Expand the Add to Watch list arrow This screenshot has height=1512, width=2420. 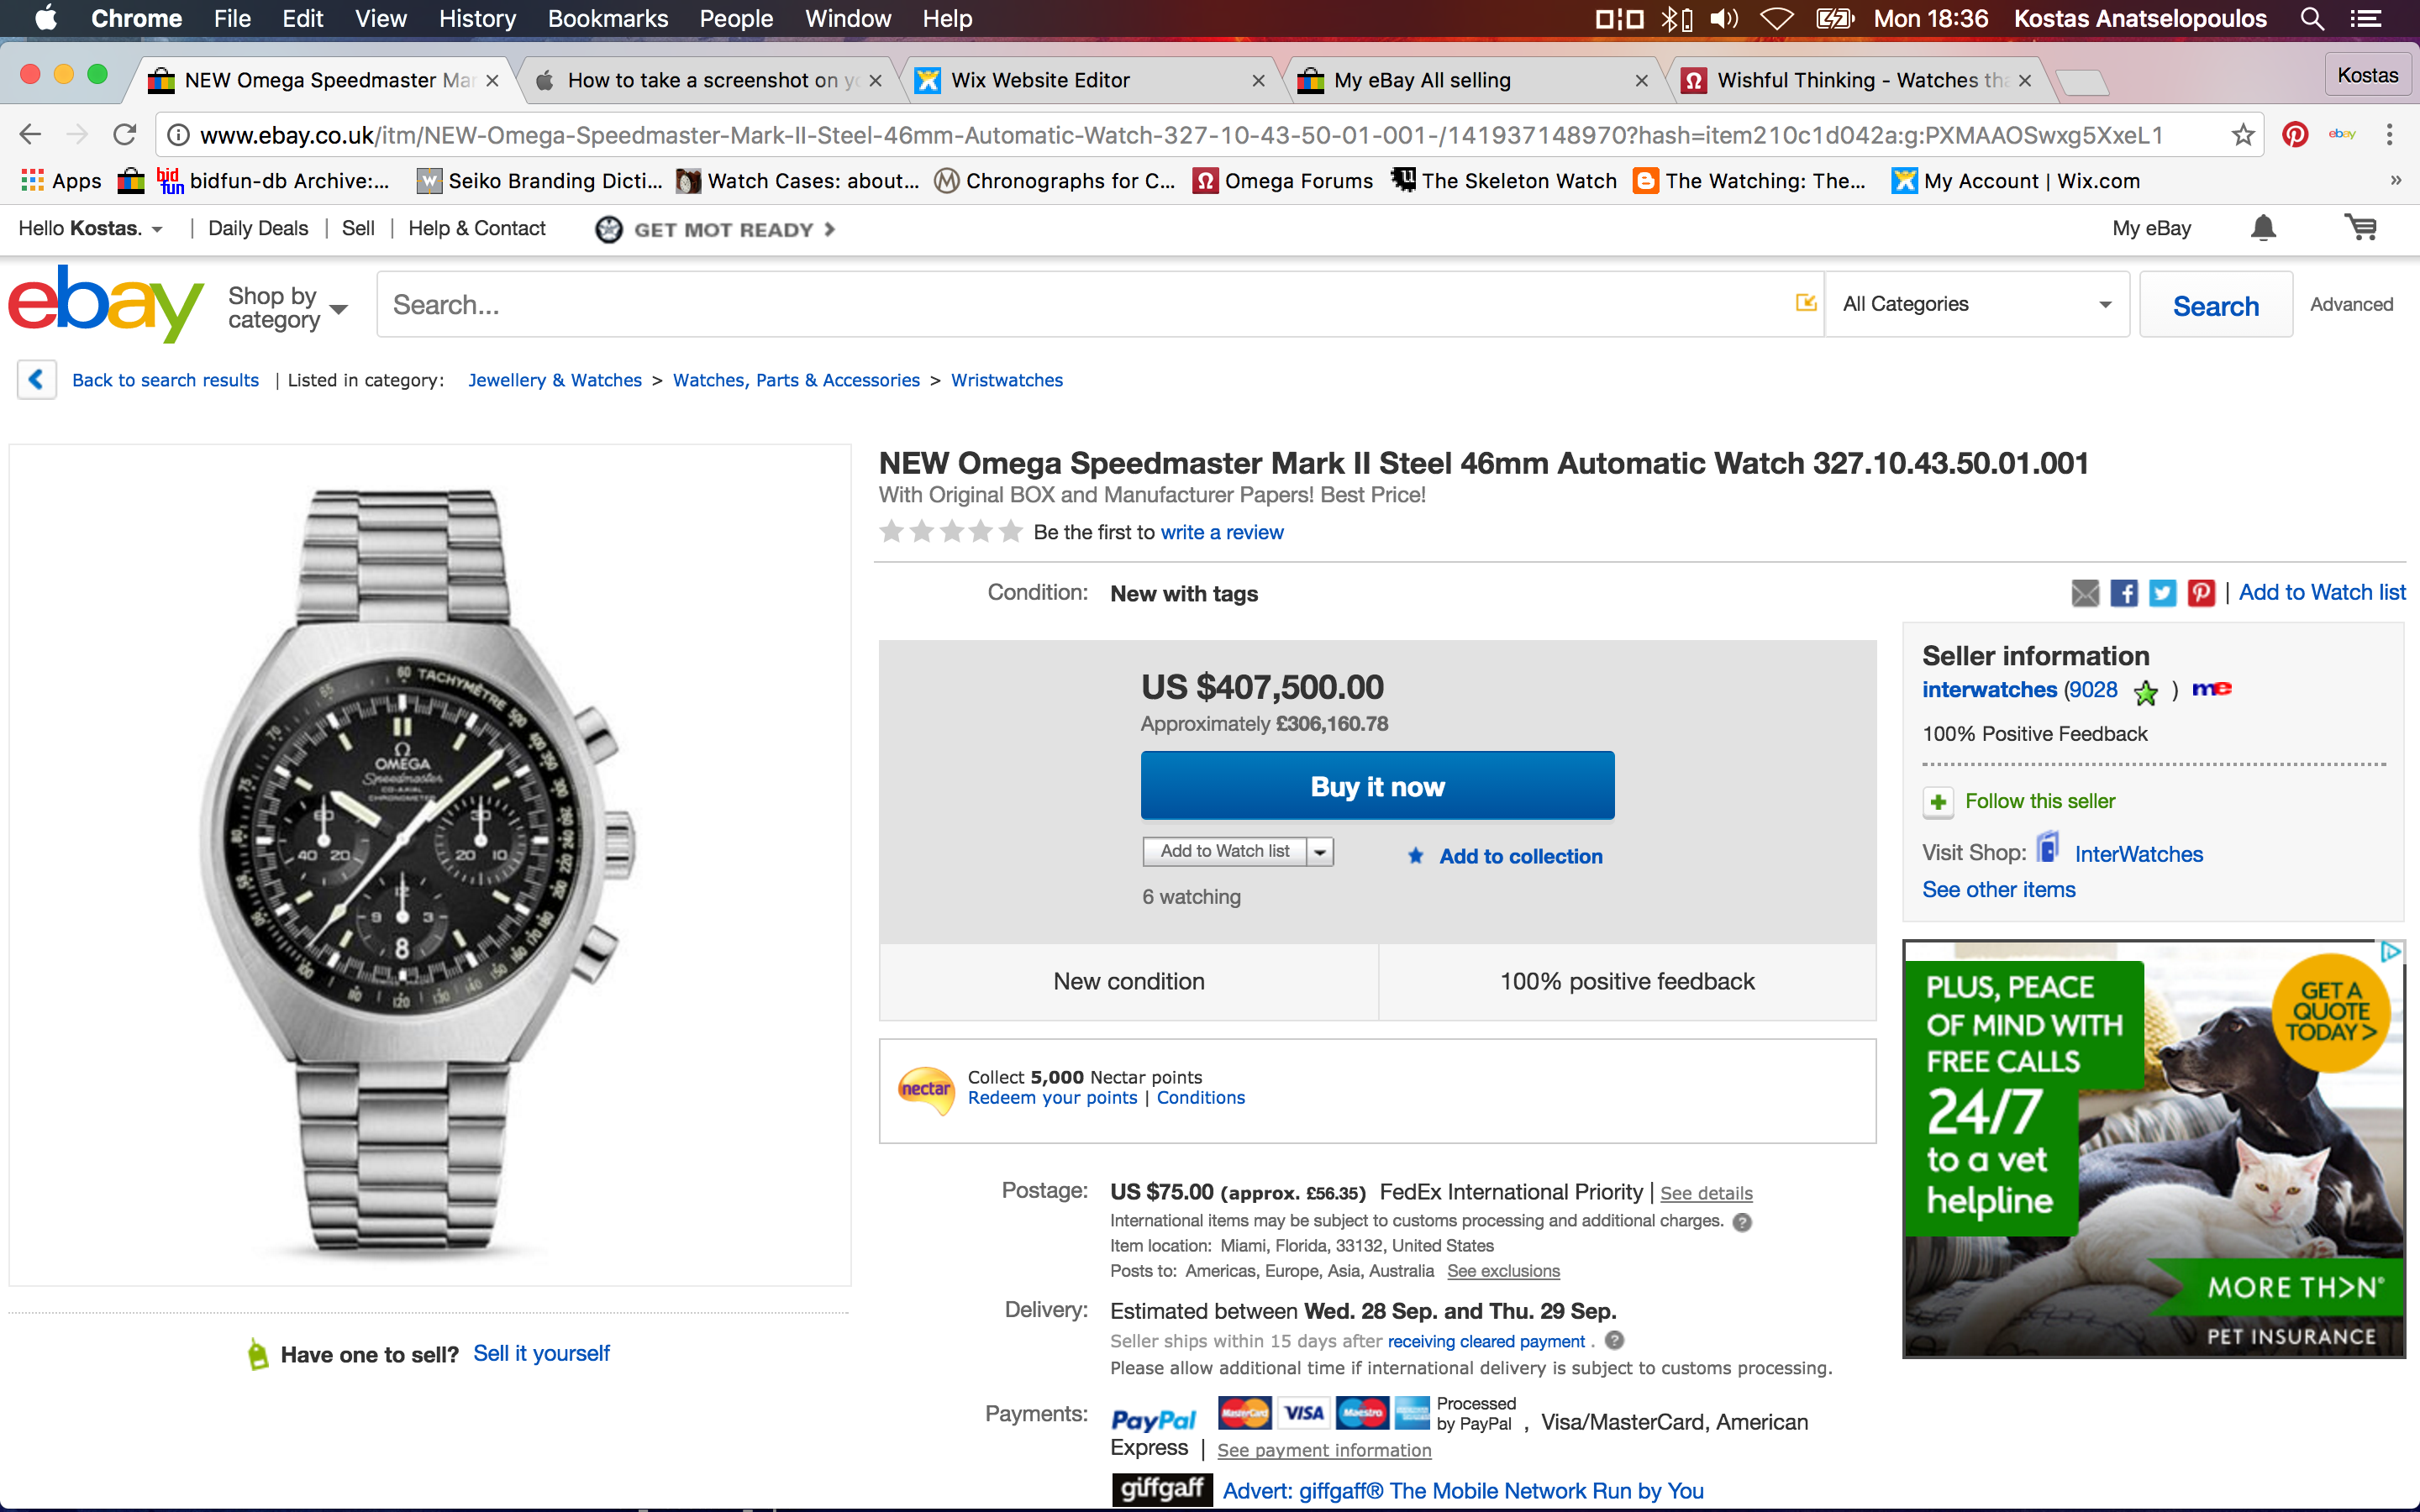(1321, 852)
